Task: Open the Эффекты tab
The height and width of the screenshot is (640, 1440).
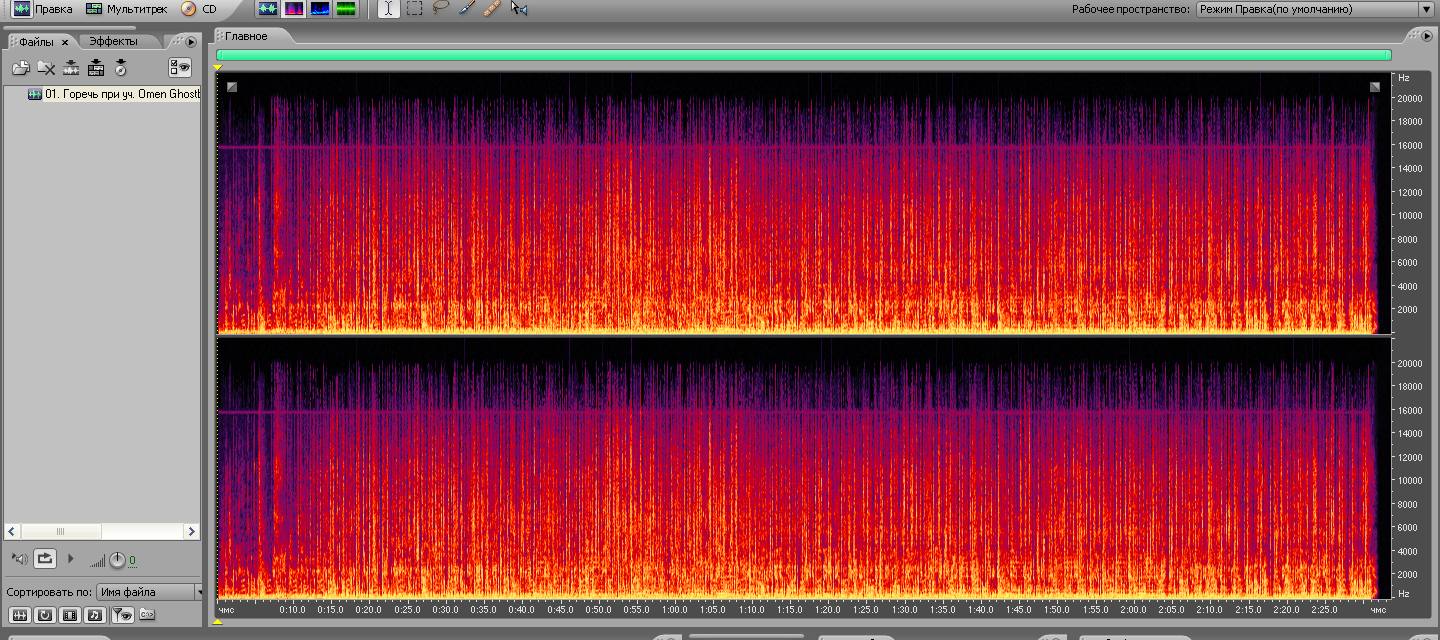Action: click(113, 41)
